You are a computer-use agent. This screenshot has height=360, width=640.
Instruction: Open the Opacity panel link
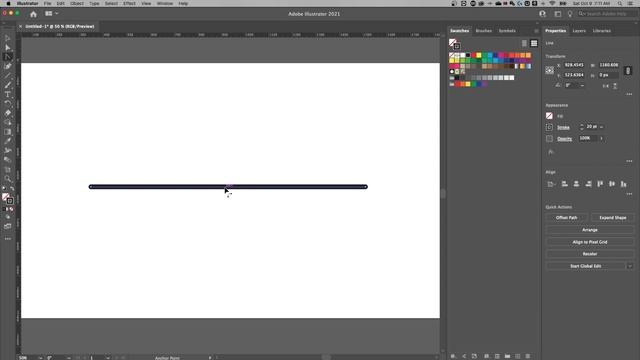click(x=564, y=139)
